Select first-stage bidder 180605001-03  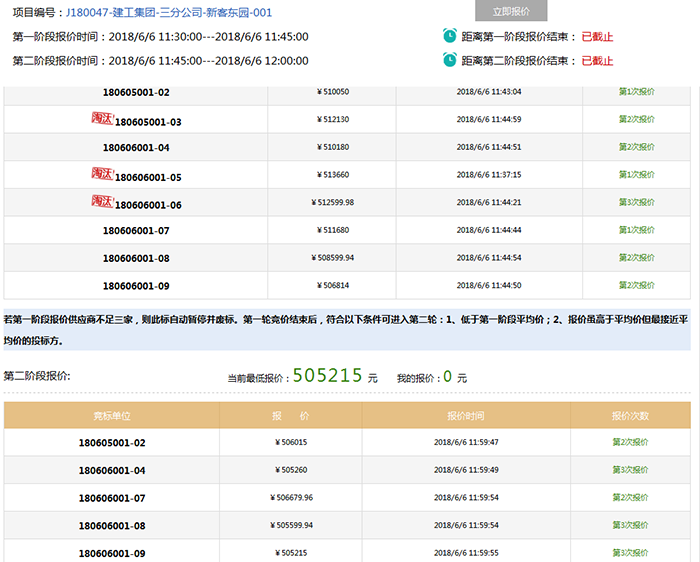tap(148, 122)
